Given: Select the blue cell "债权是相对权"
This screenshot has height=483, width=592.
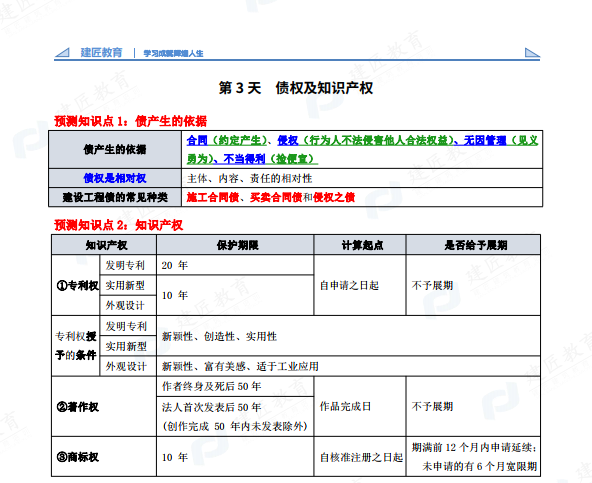Looking at the screenshot, I should point(115,178).
